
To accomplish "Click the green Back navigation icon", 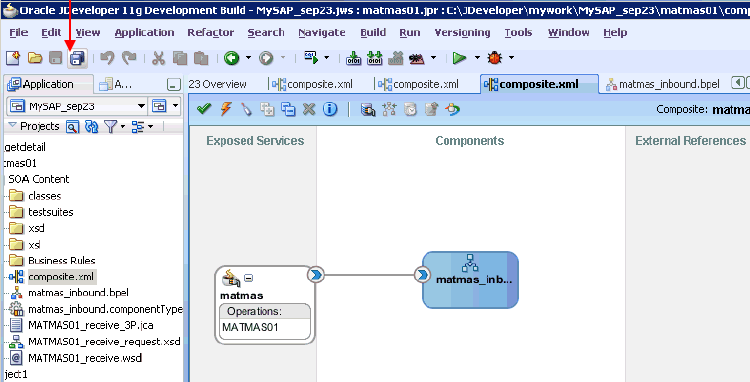I will tap(232, 58).
